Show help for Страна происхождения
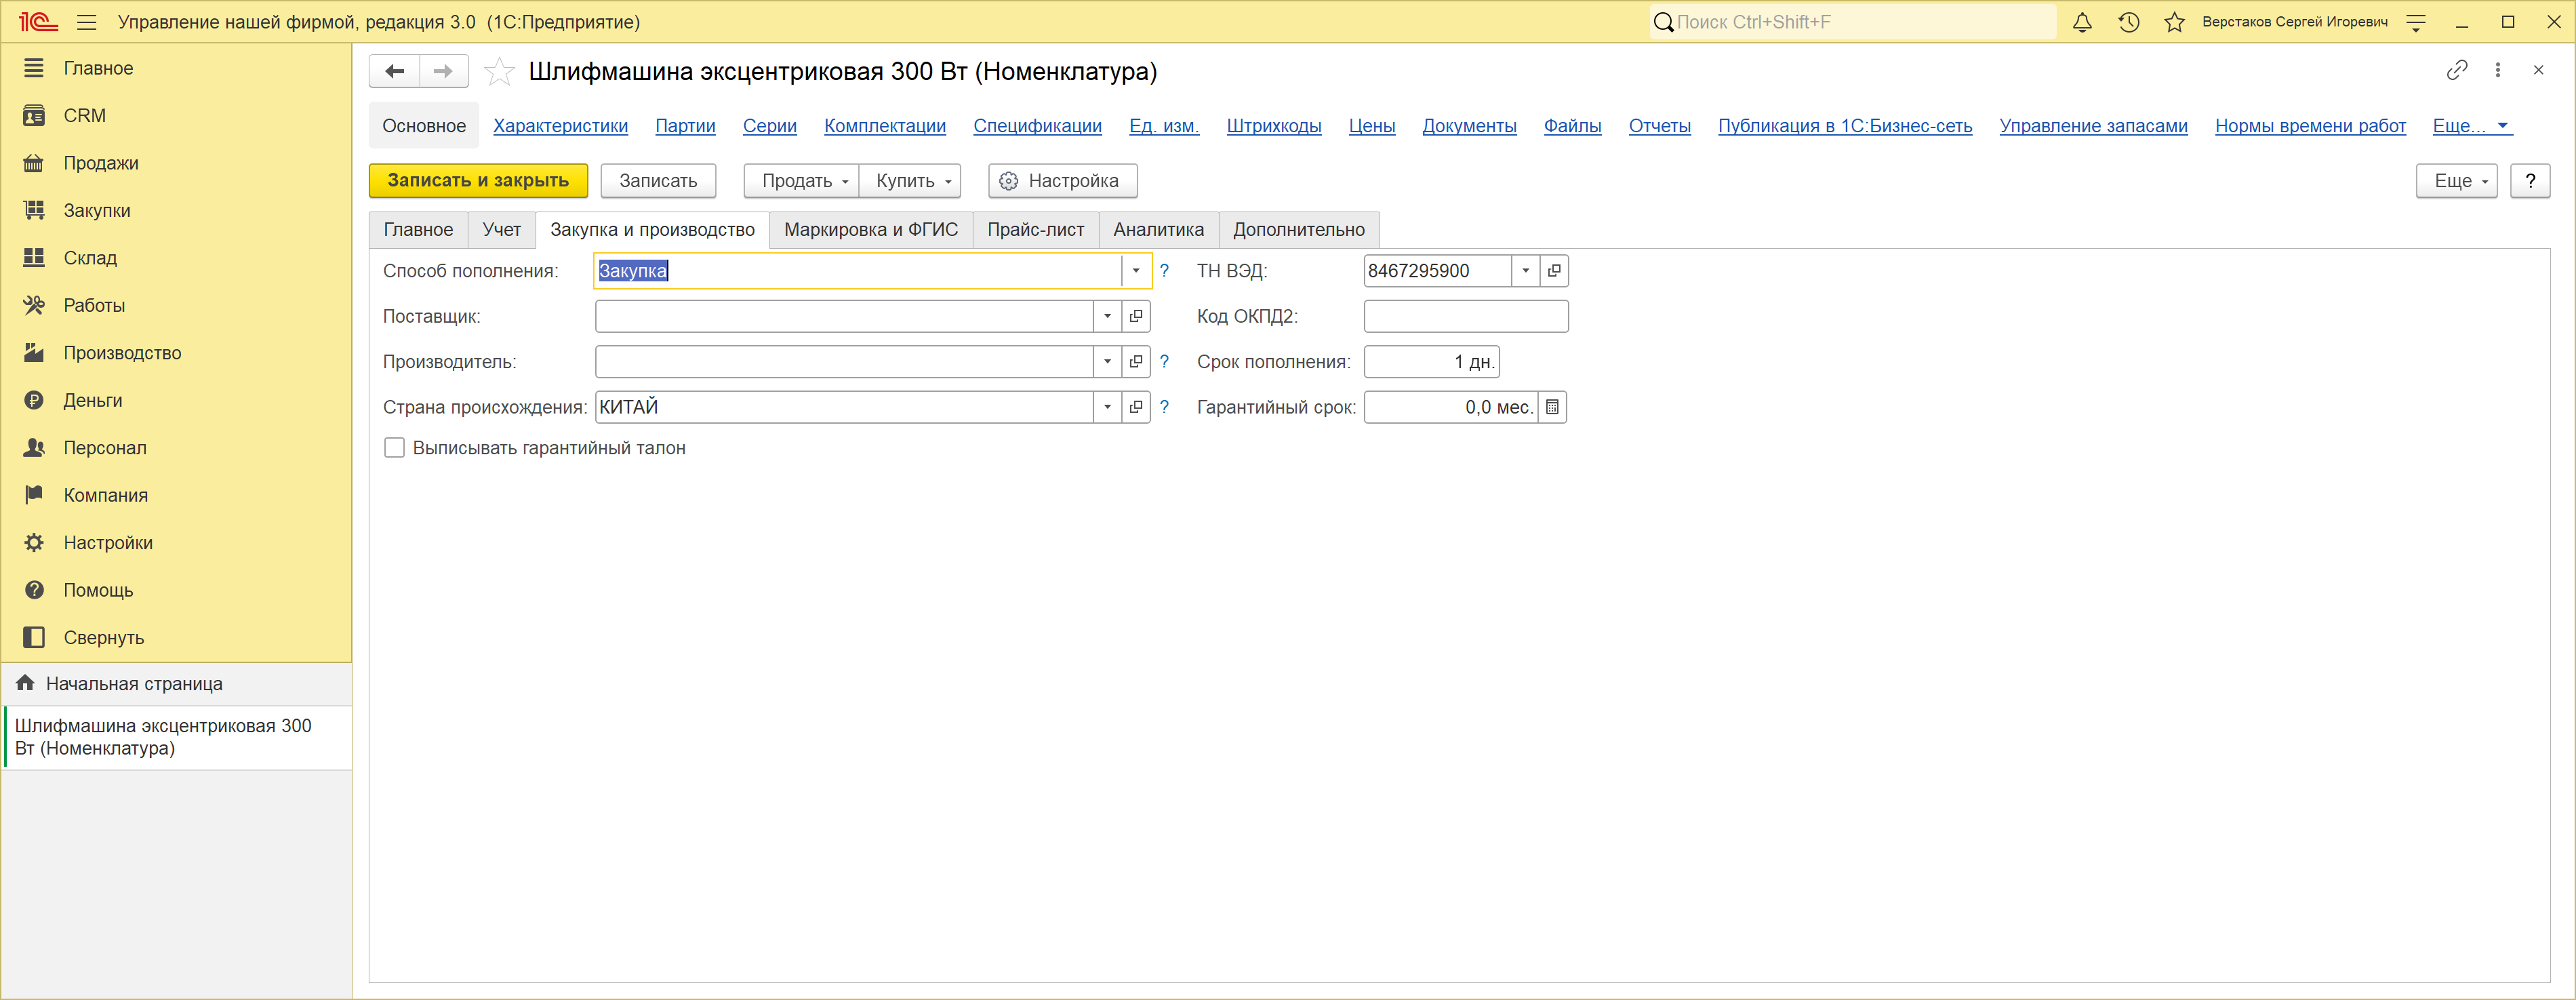The width and height of the screenshot is (2576, 1000). (1164, 407)
